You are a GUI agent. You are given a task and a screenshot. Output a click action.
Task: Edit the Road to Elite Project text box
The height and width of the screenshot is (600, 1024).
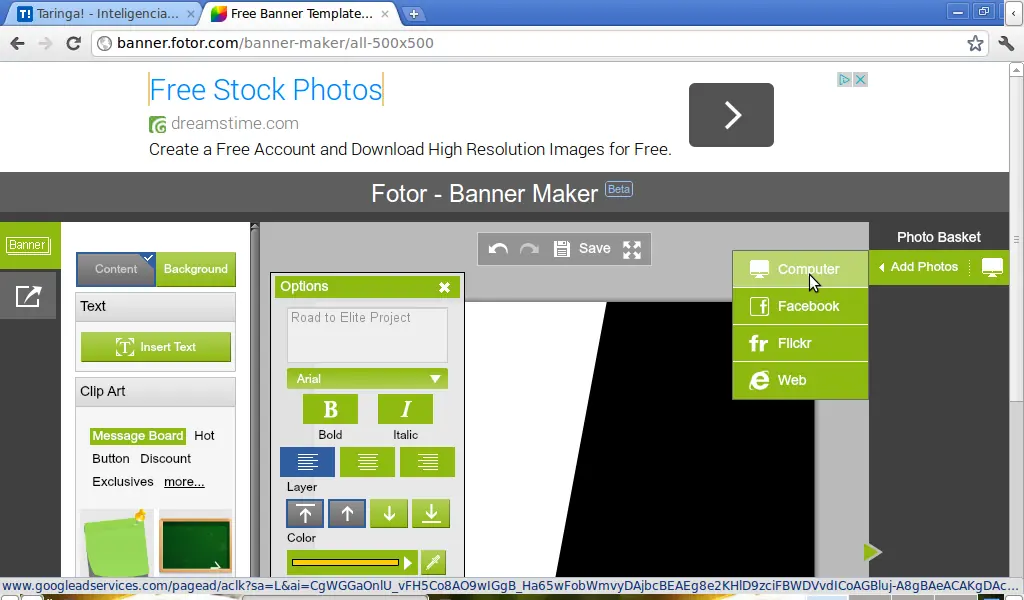tap(367, 335)
